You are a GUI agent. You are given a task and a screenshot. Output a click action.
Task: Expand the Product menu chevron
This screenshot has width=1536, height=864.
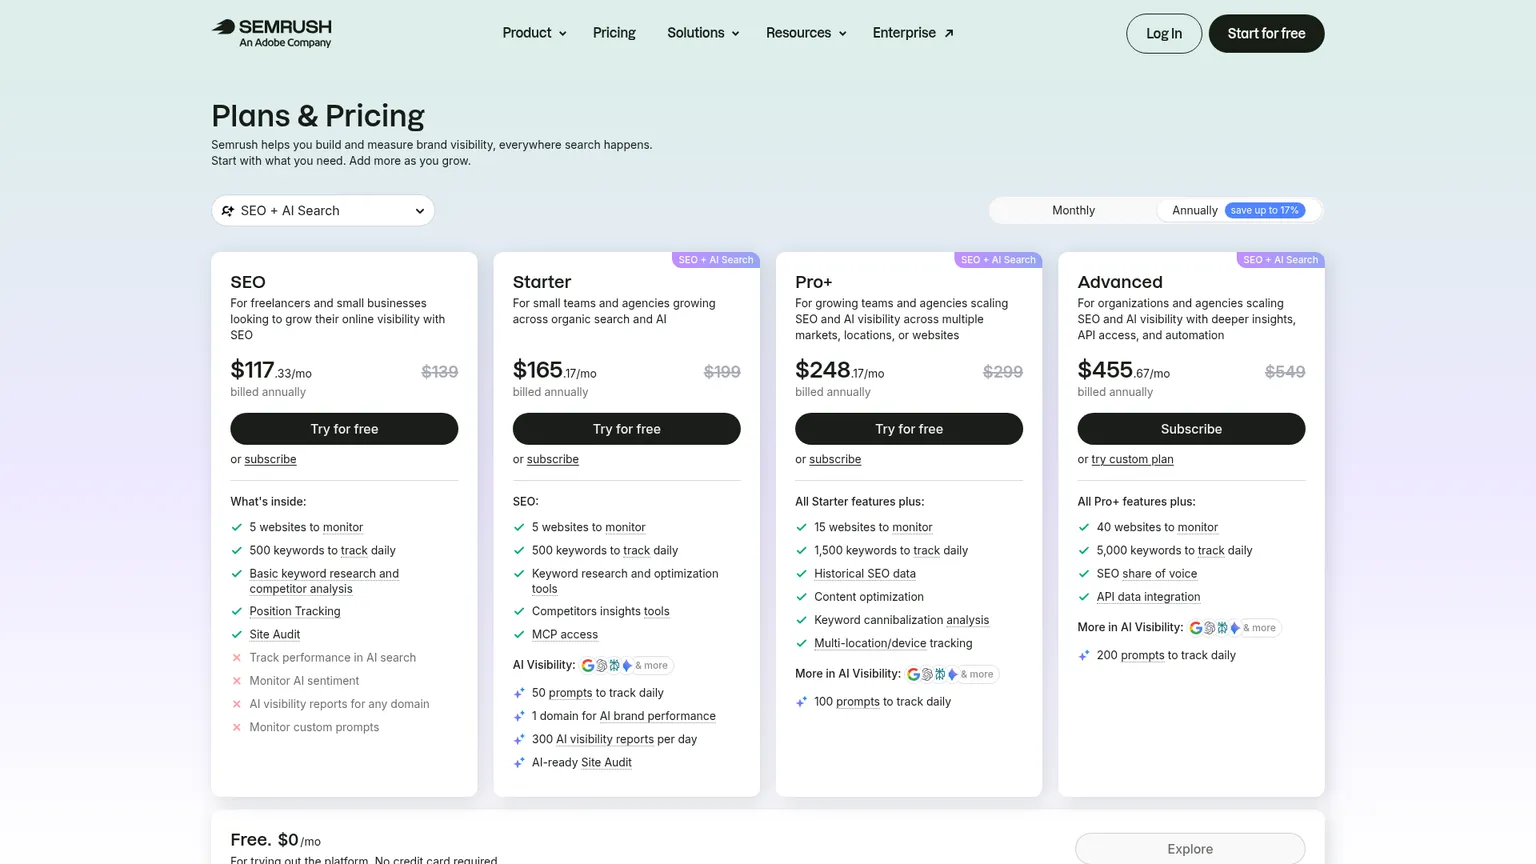[563, 34]
